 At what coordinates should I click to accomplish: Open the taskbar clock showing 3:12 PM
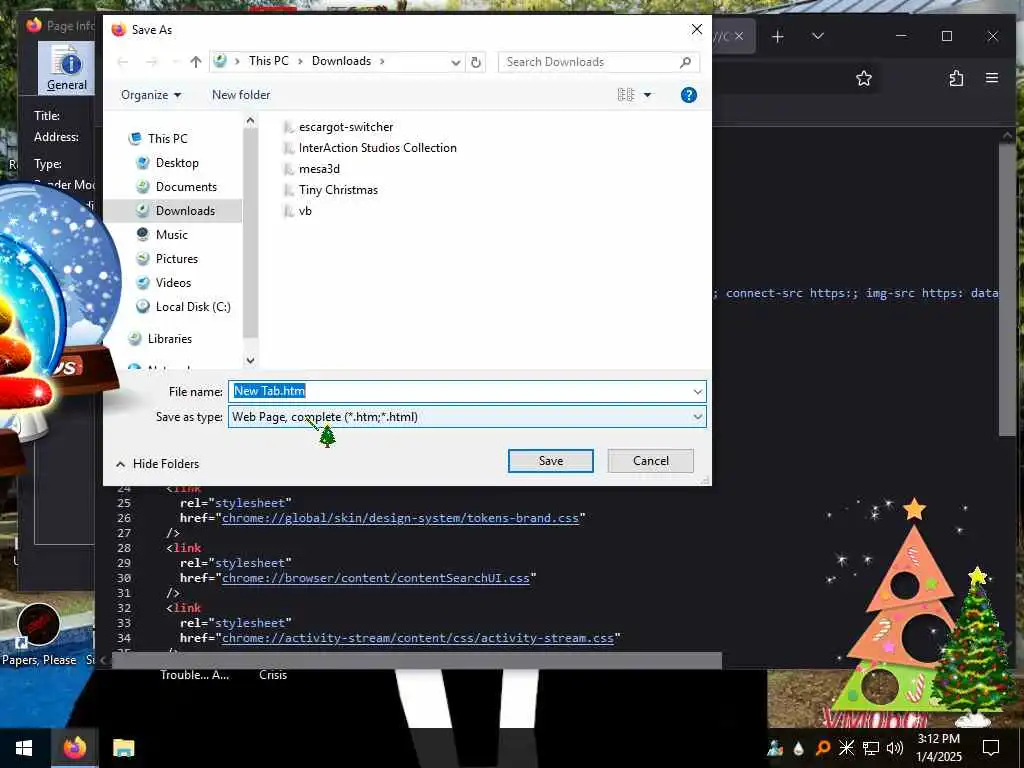[938, 748]
